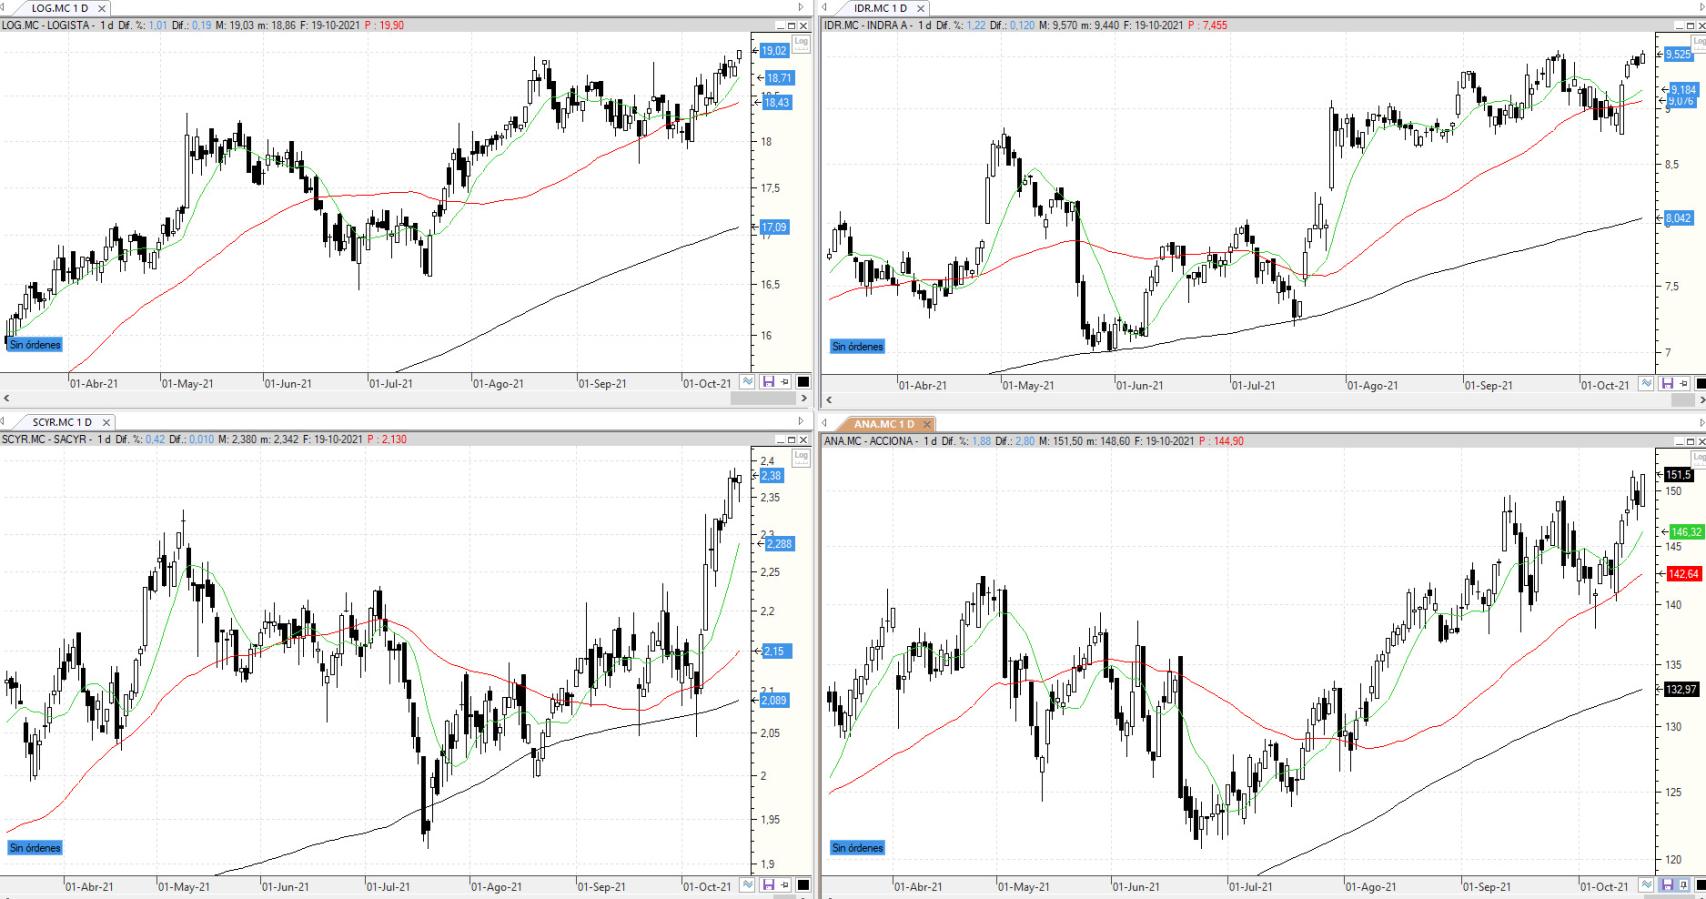Switch to the LOG.MC 1 D tab
The image size is (1706, 899).
pyautogui.click(x=60, y=8)
